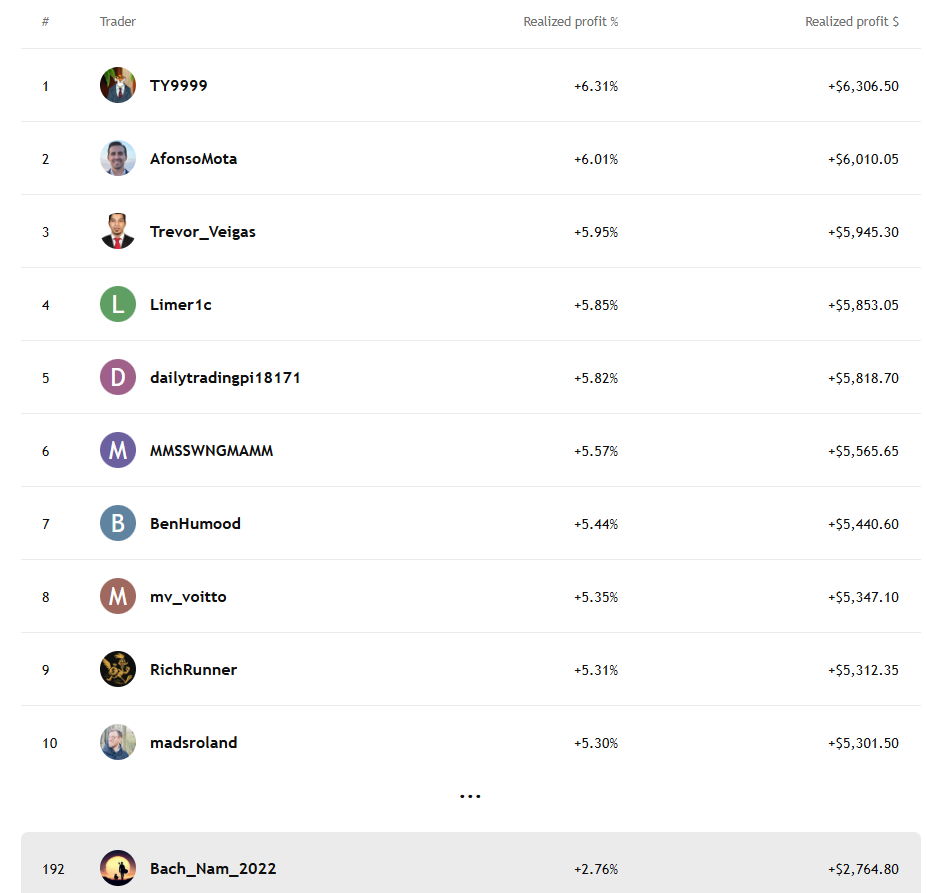Screen dimensions: 926x893
Task: Expand hidden rows with the ellipsis
Action: 470,797
